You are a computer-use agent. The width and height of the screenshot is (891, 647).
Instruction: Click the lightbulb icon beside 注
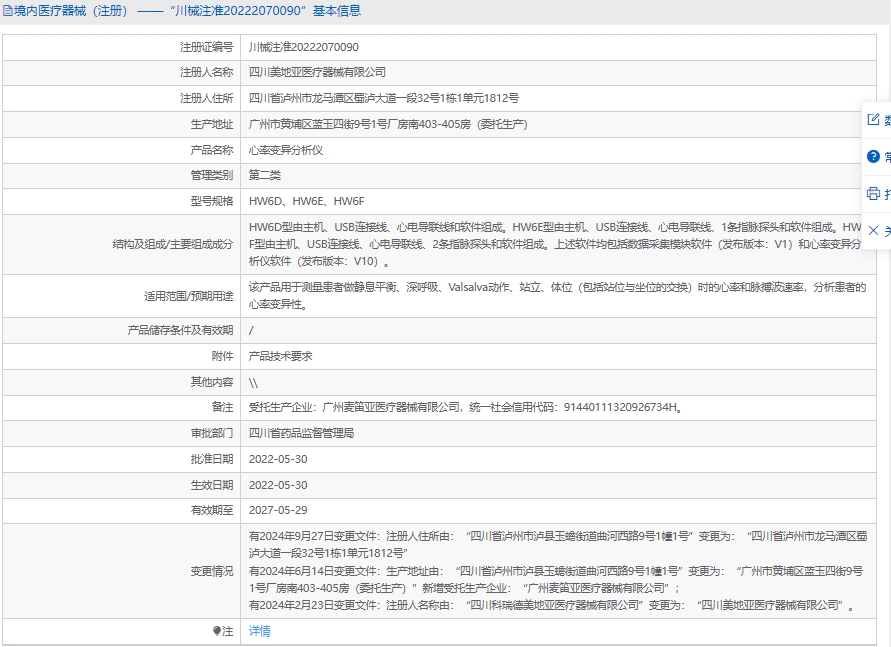pos(216,631)
